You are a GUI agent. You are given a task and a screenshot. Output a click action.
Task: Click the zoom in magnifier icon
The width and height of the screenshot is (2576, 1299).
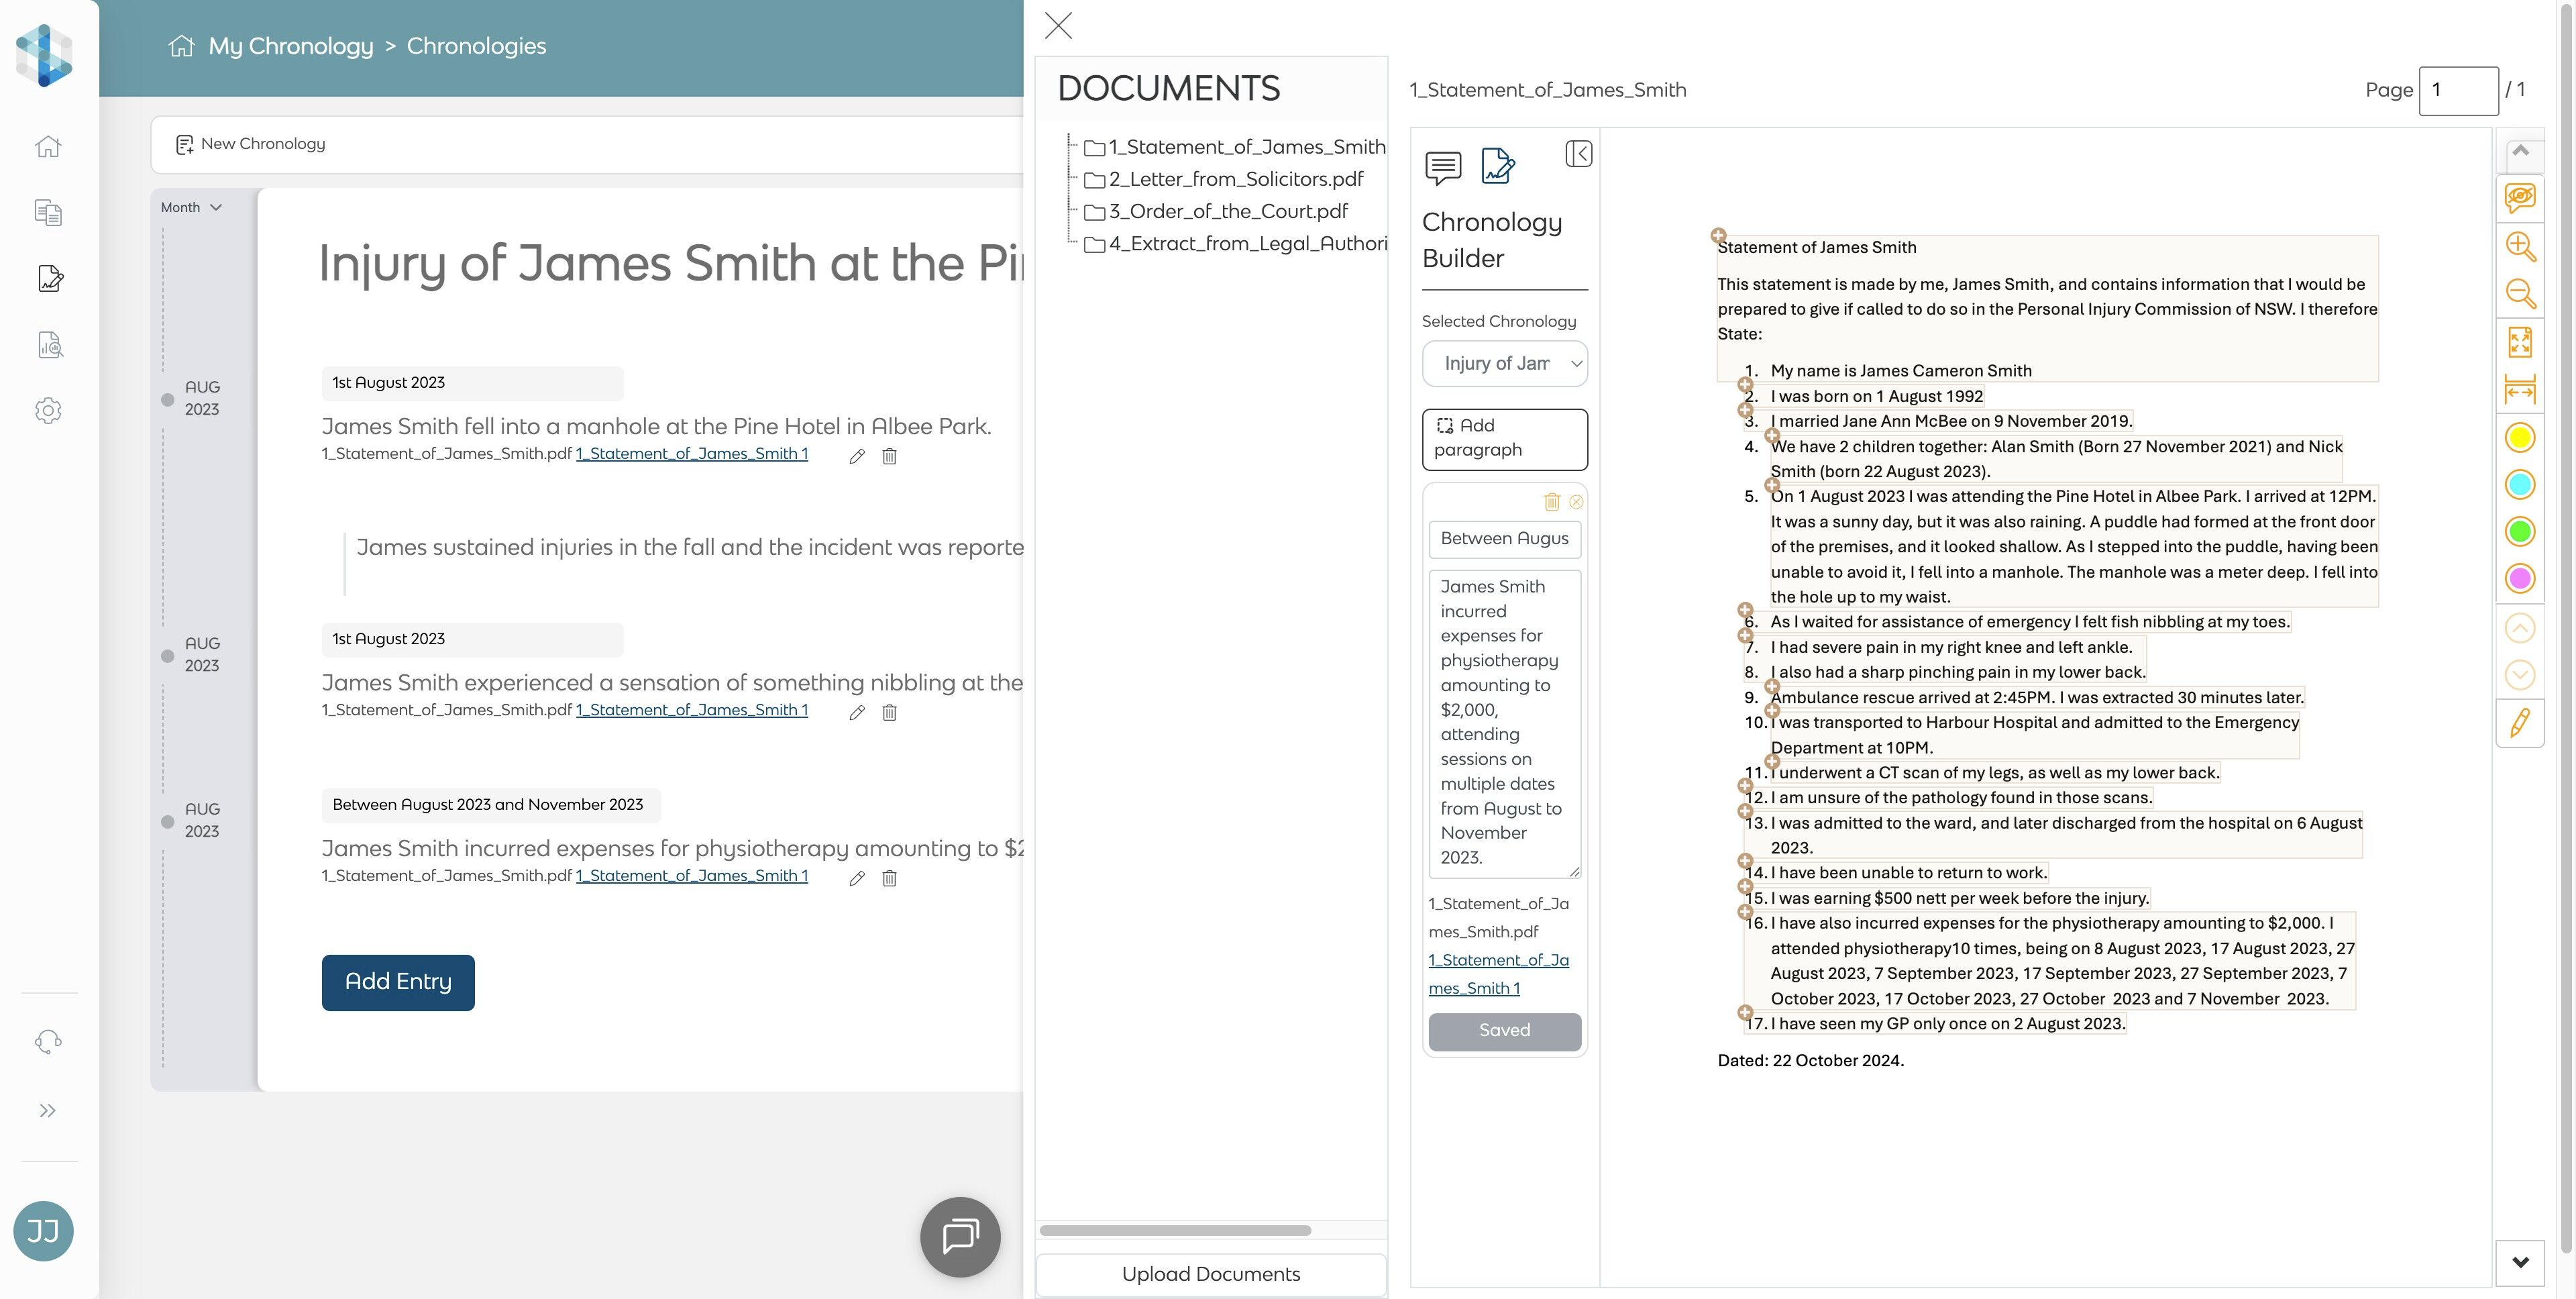pos(2519,246)
